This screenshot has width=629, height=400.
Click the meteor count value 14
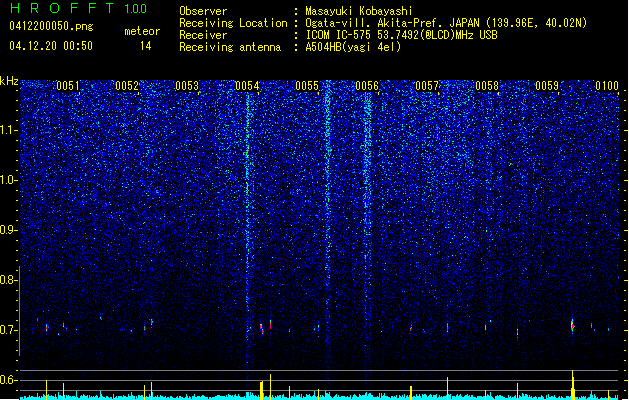click(146, 46)
